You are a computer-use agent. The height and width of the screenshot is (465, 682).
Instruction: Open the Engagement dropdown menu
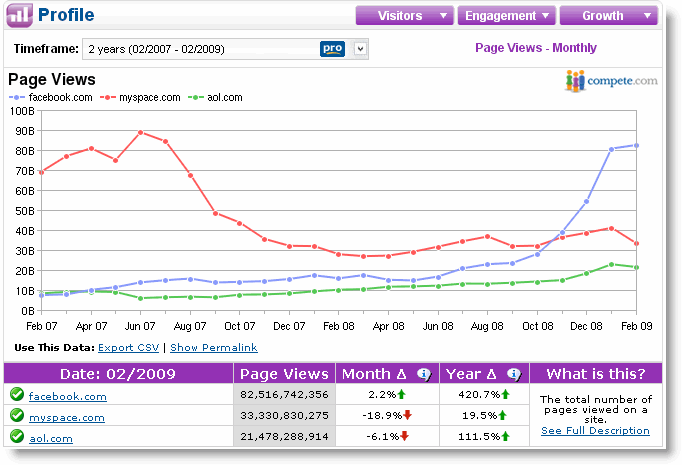(507, 16)
